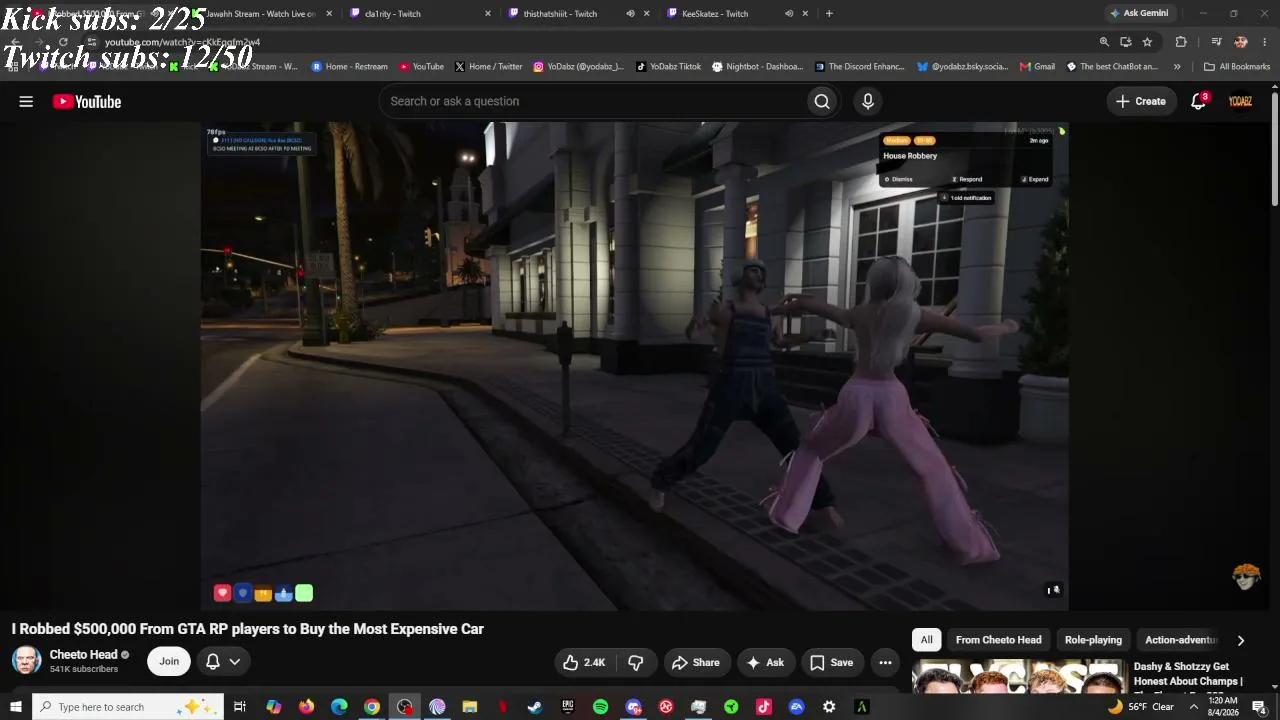Zoom page using address bar magnifier
This screenshot has height=720, width=1280.
[1104, 42]
